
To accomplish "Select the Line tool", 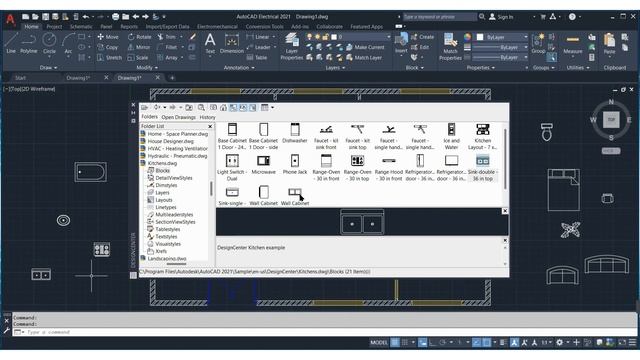I will pos(11,43).
